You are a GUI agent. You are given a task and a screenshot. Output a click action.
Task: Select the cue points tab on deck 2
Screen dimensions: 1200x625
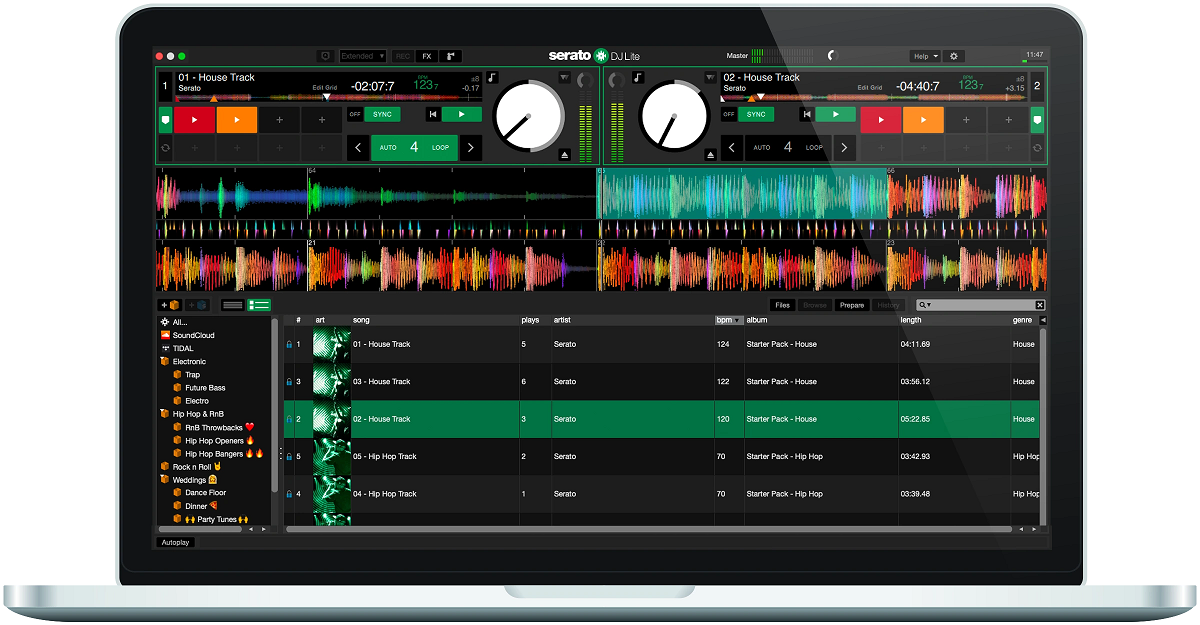pyautogui.click(x=1037, y=120)
